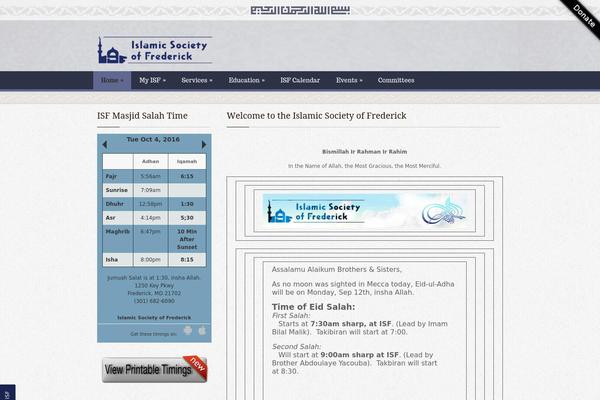Go to next day in salah widget
The image size is (600, 400).
pos(204,144)
